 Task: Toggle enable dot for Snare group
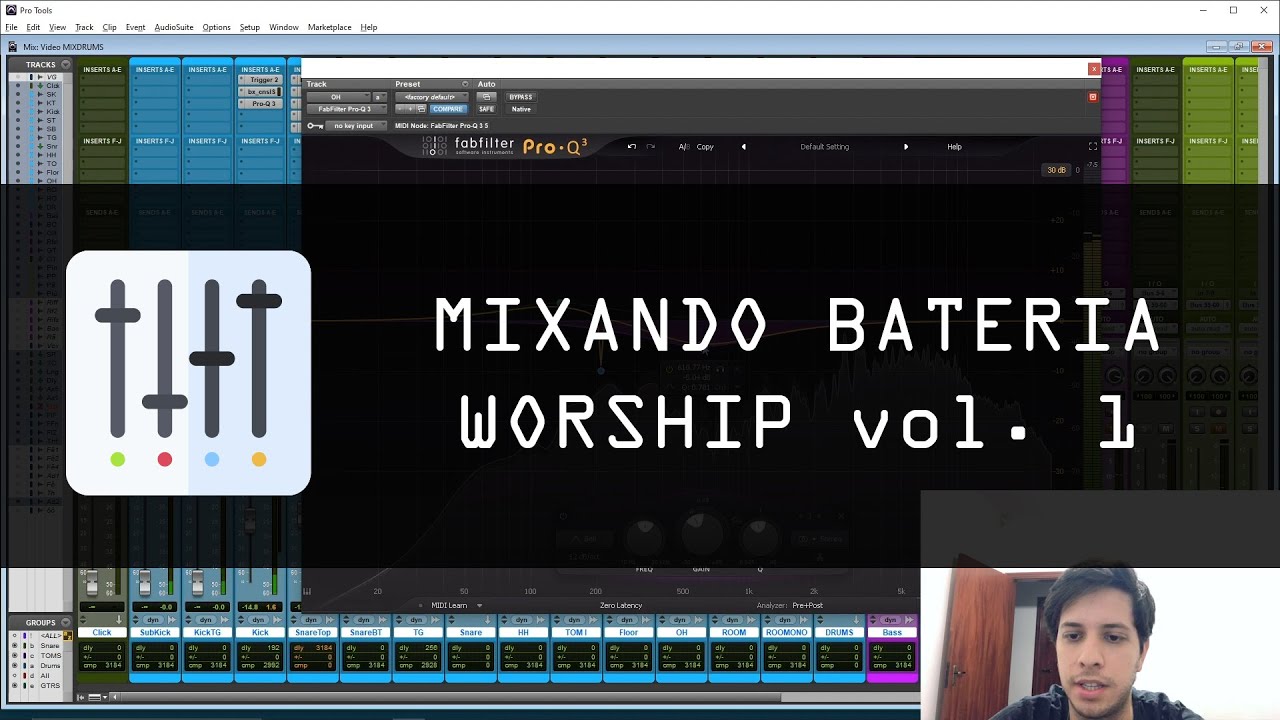[14, 645]
